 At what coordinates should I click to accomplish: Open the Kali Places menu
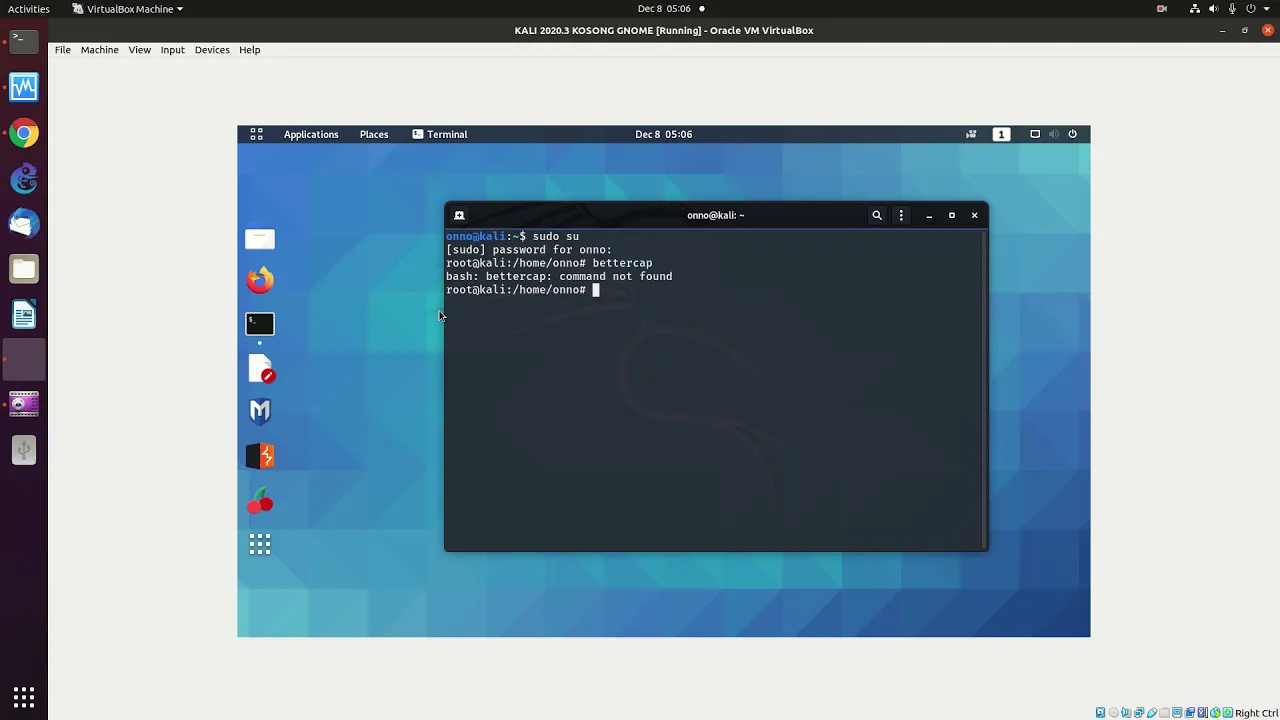[x=374, y=134]
